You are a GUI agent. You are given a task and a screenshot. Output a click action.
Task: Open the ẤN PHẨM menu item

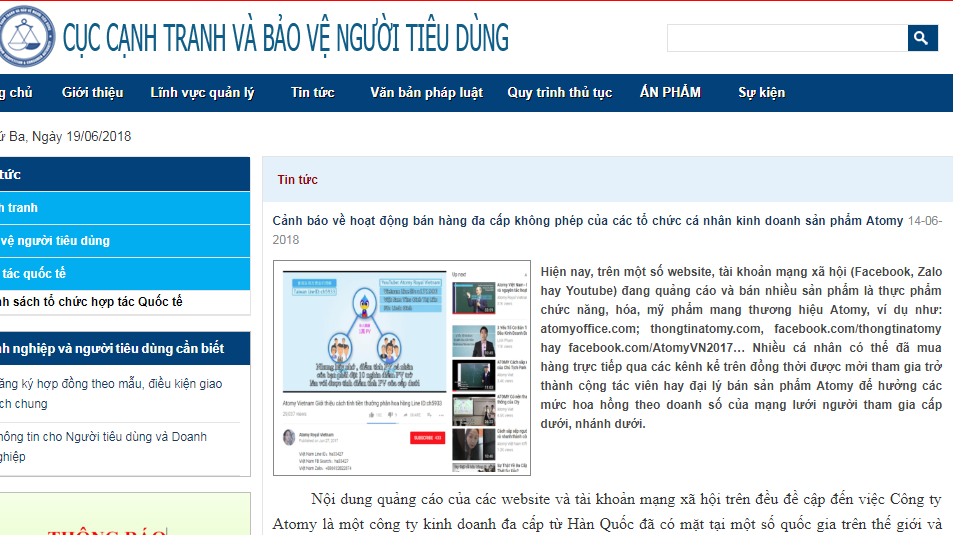(x=670, y=92)
